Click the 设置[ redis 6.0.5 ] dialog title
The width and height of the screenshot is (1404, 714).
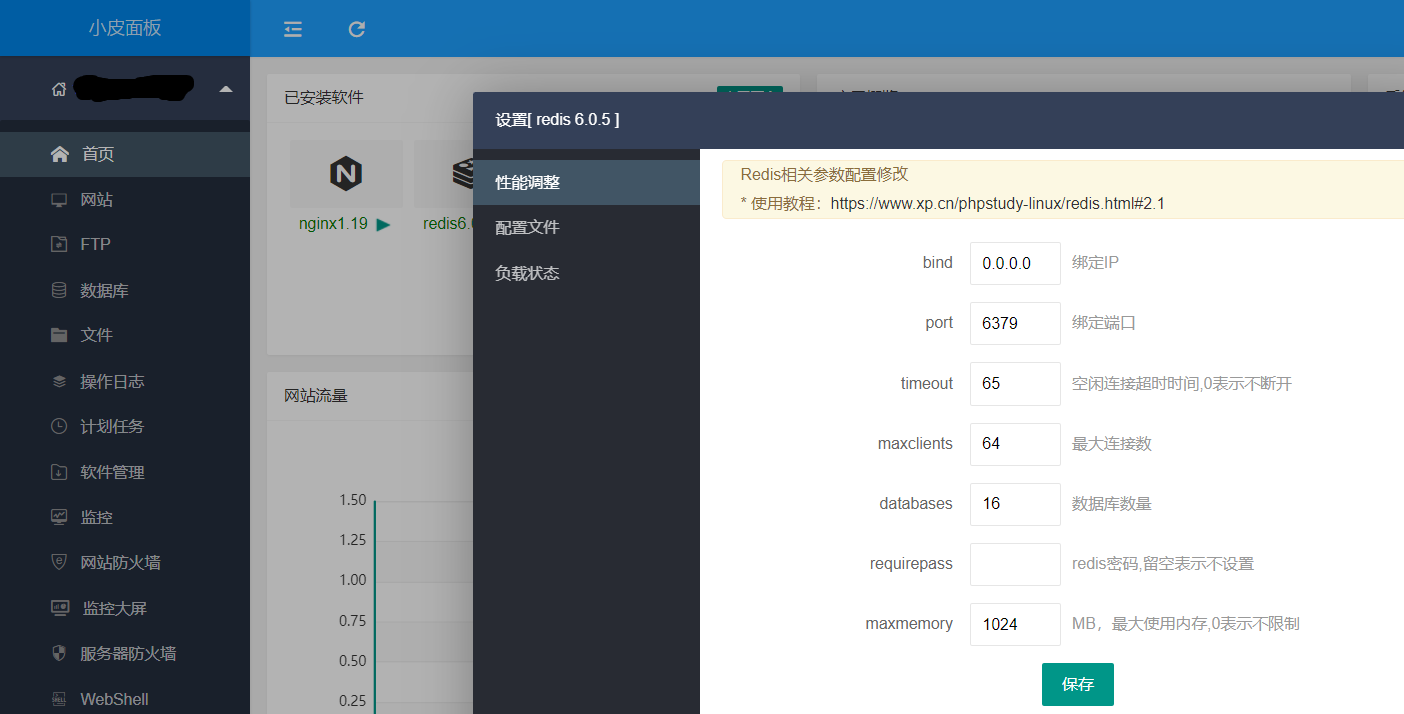tap(557, 120)
